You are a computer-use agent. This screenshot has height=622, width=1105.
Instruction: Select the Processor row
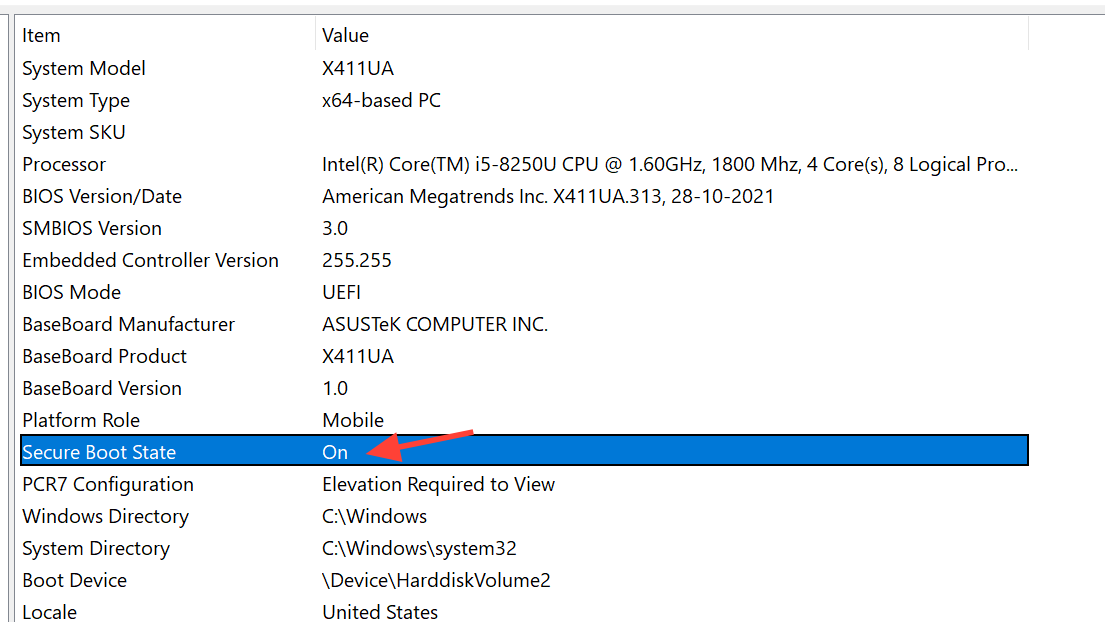click(x=64, y=164)
